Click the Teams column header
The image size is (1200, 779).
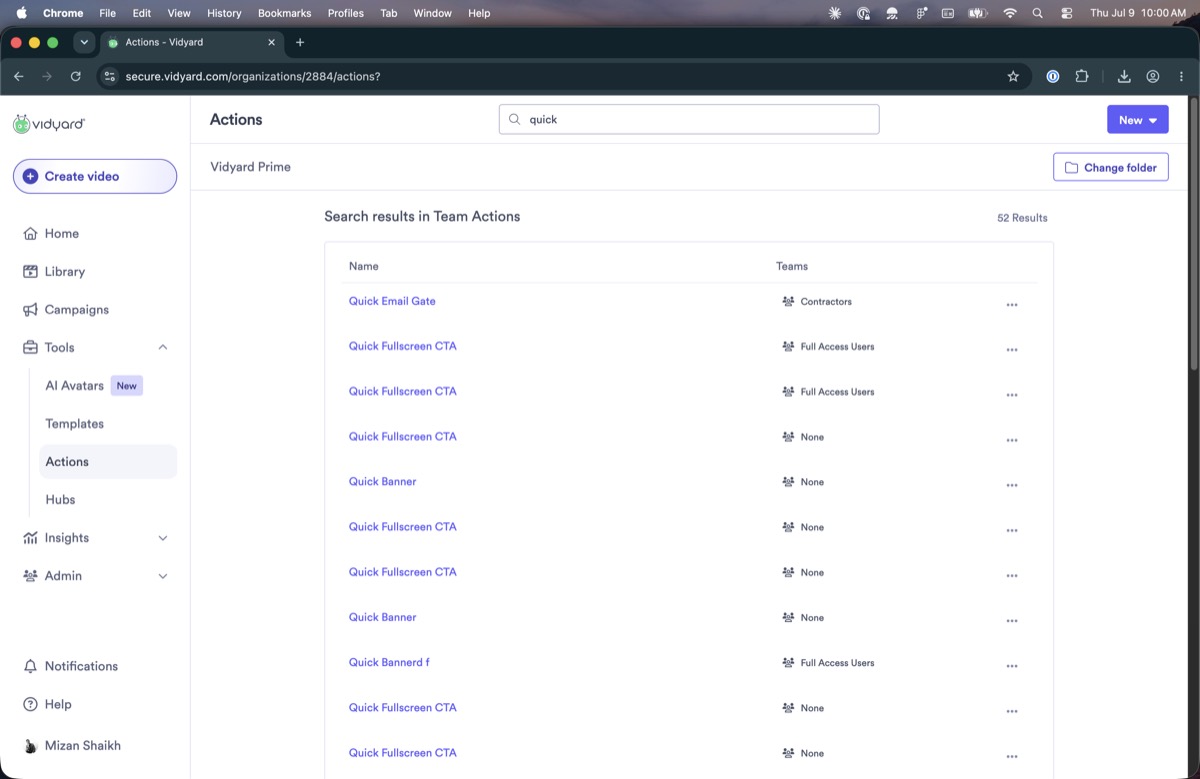[792, 266]
